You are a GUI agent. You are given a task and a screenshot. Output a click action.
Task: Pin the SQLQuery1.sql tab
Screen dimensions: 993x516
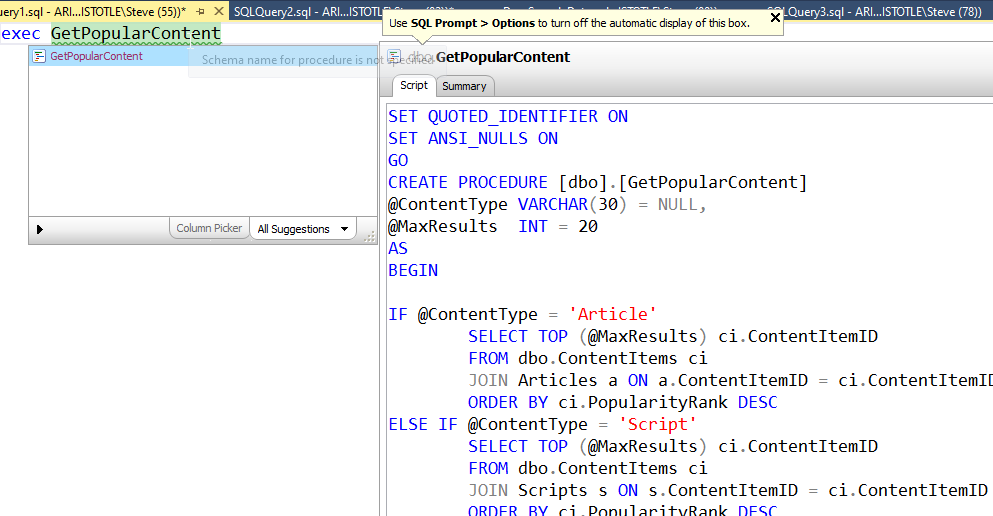201,11
